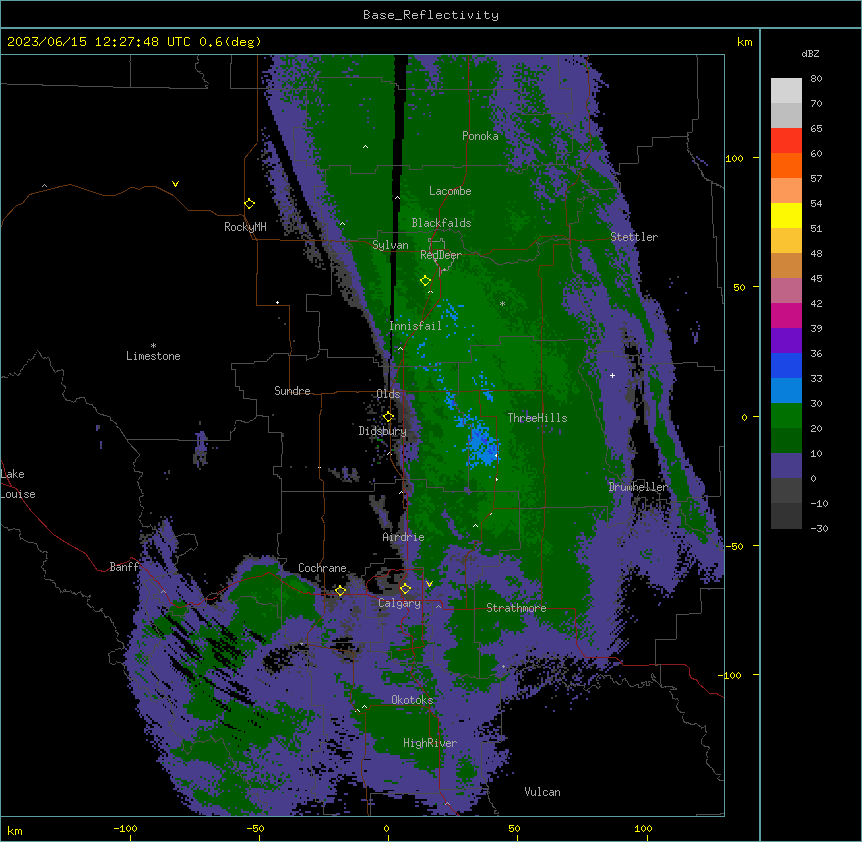Click the red 65 dBZ color swatch
This screenshot has width=862, height=842.
point(786,141)
